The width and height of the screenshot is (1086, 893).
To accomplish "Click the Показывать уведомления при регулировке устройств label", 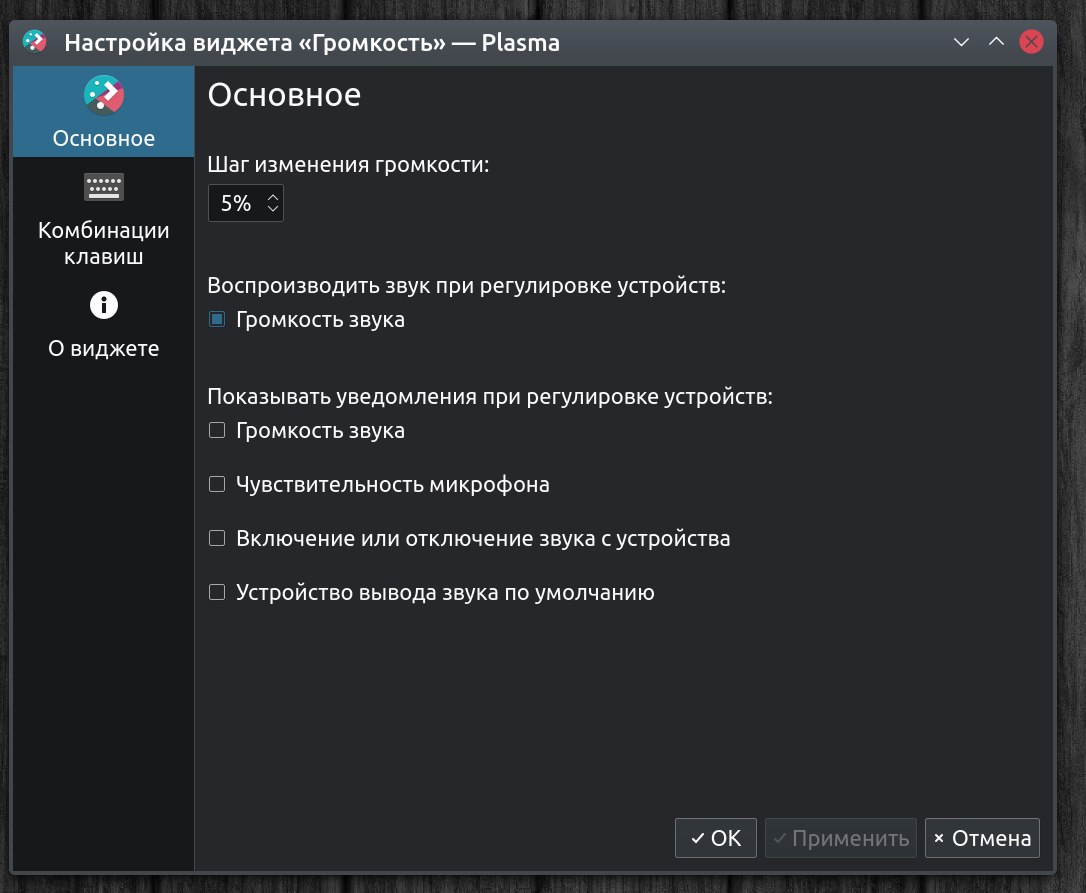I will 490,396.
